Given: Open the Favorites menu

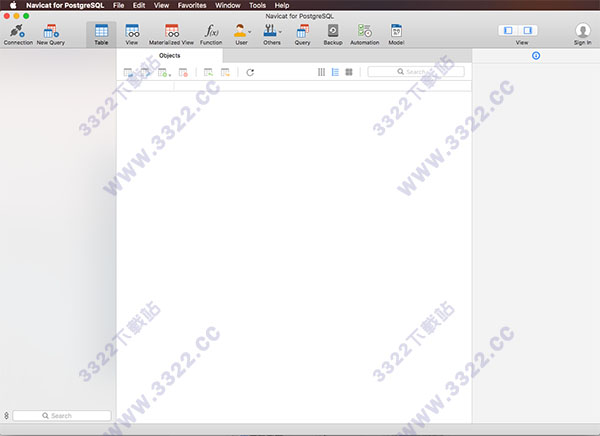Looking at the screenshot, I should click(192, 5).
